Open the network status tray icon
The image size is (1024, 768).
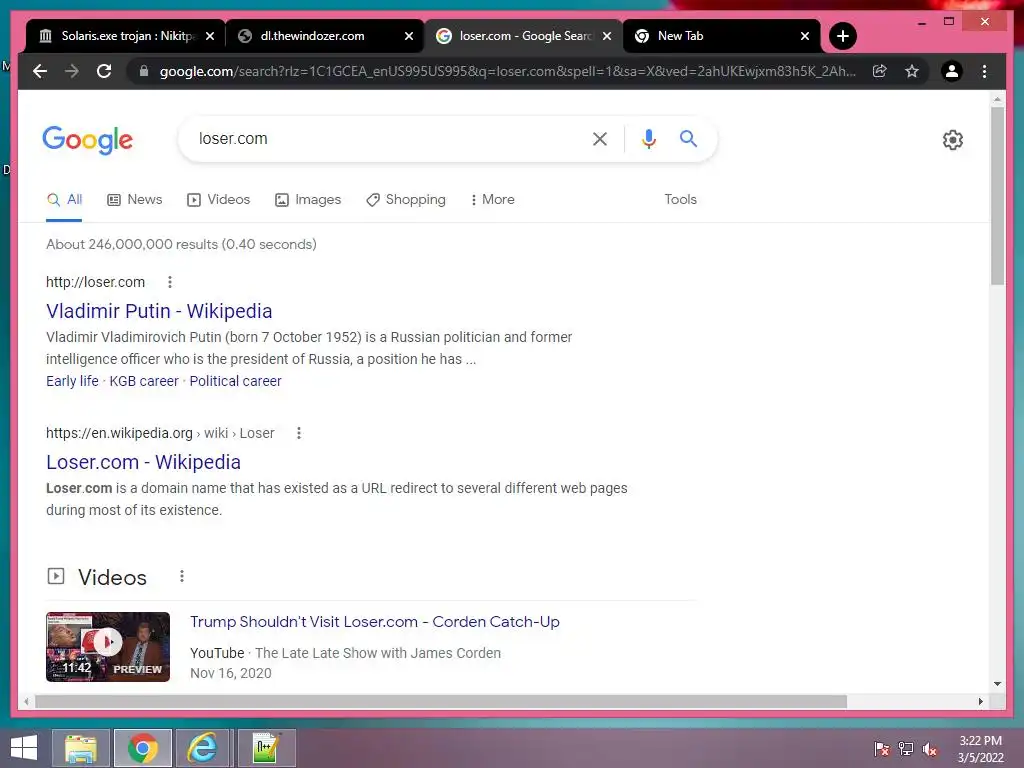point(906,748)
